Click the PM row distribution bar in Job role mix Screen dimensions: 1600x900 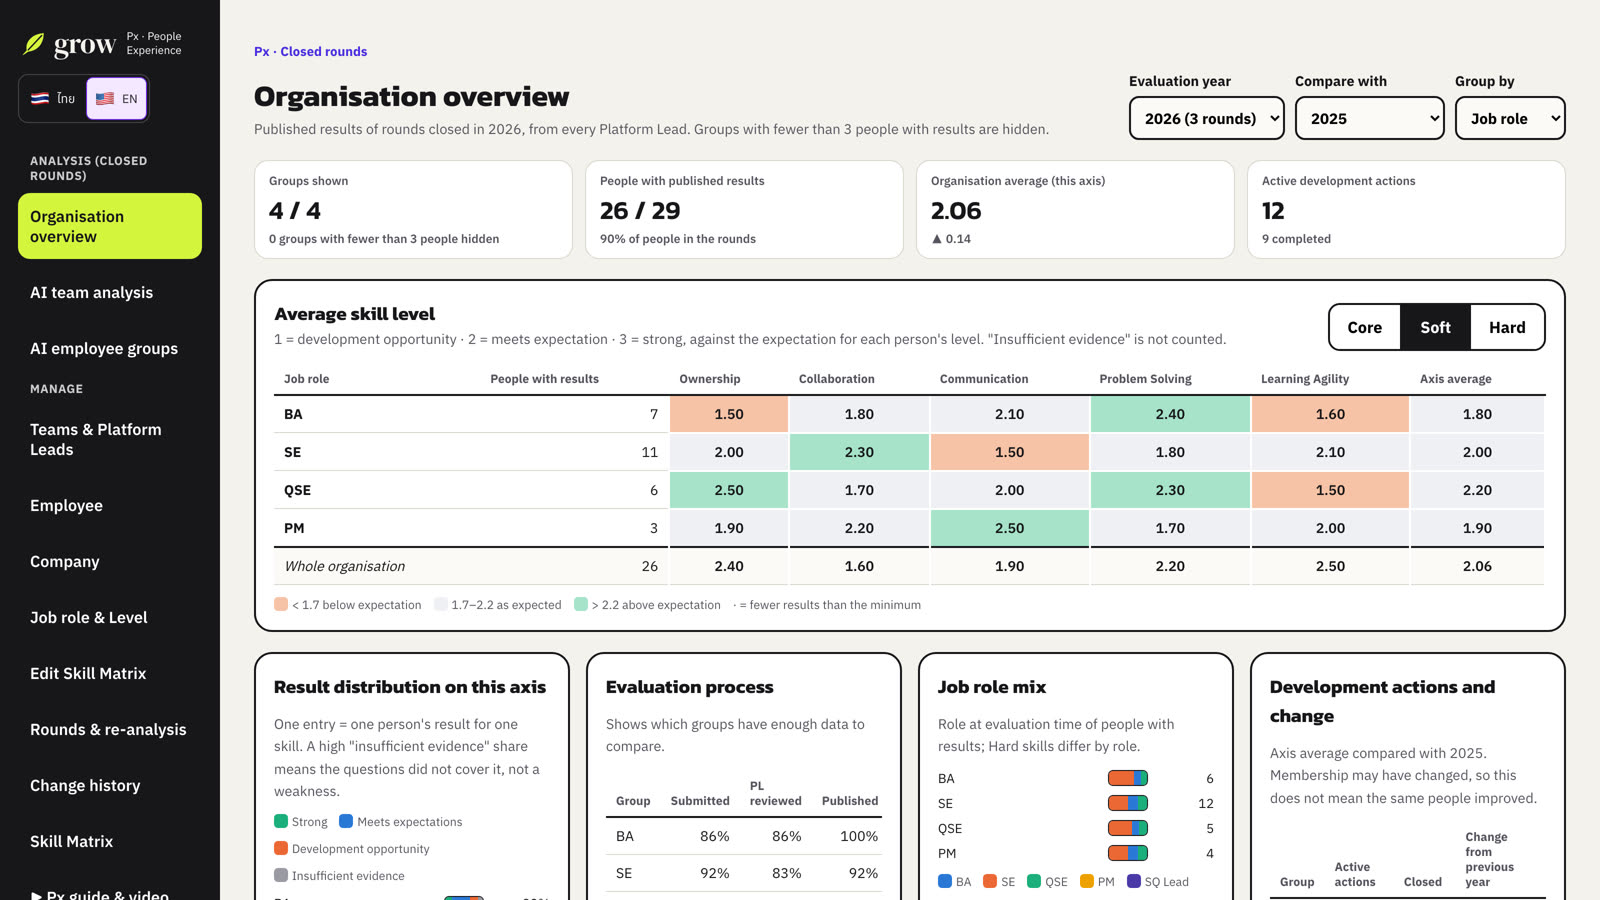click(x=1128, y=853)
